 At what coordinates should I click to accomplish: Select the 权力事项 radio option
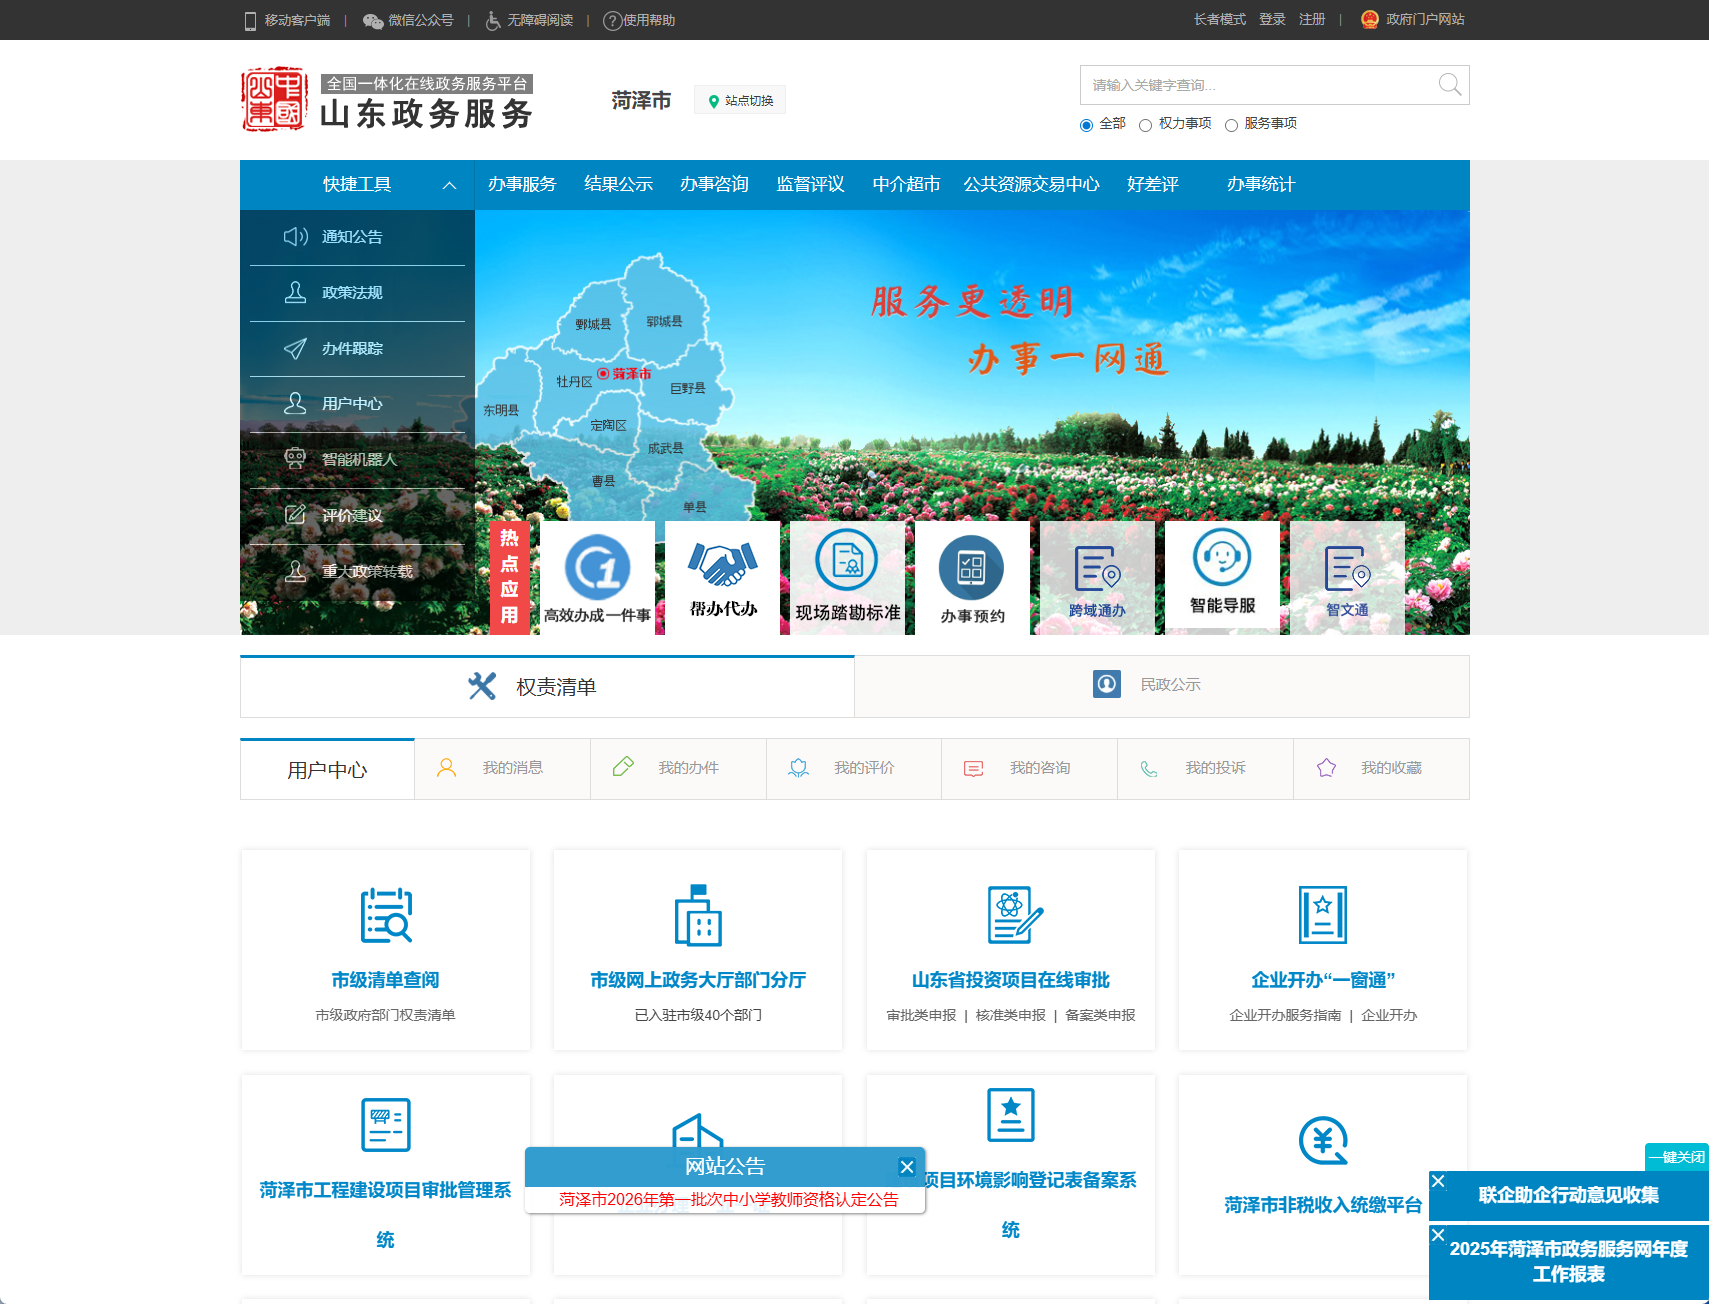tap(1148, 125)
